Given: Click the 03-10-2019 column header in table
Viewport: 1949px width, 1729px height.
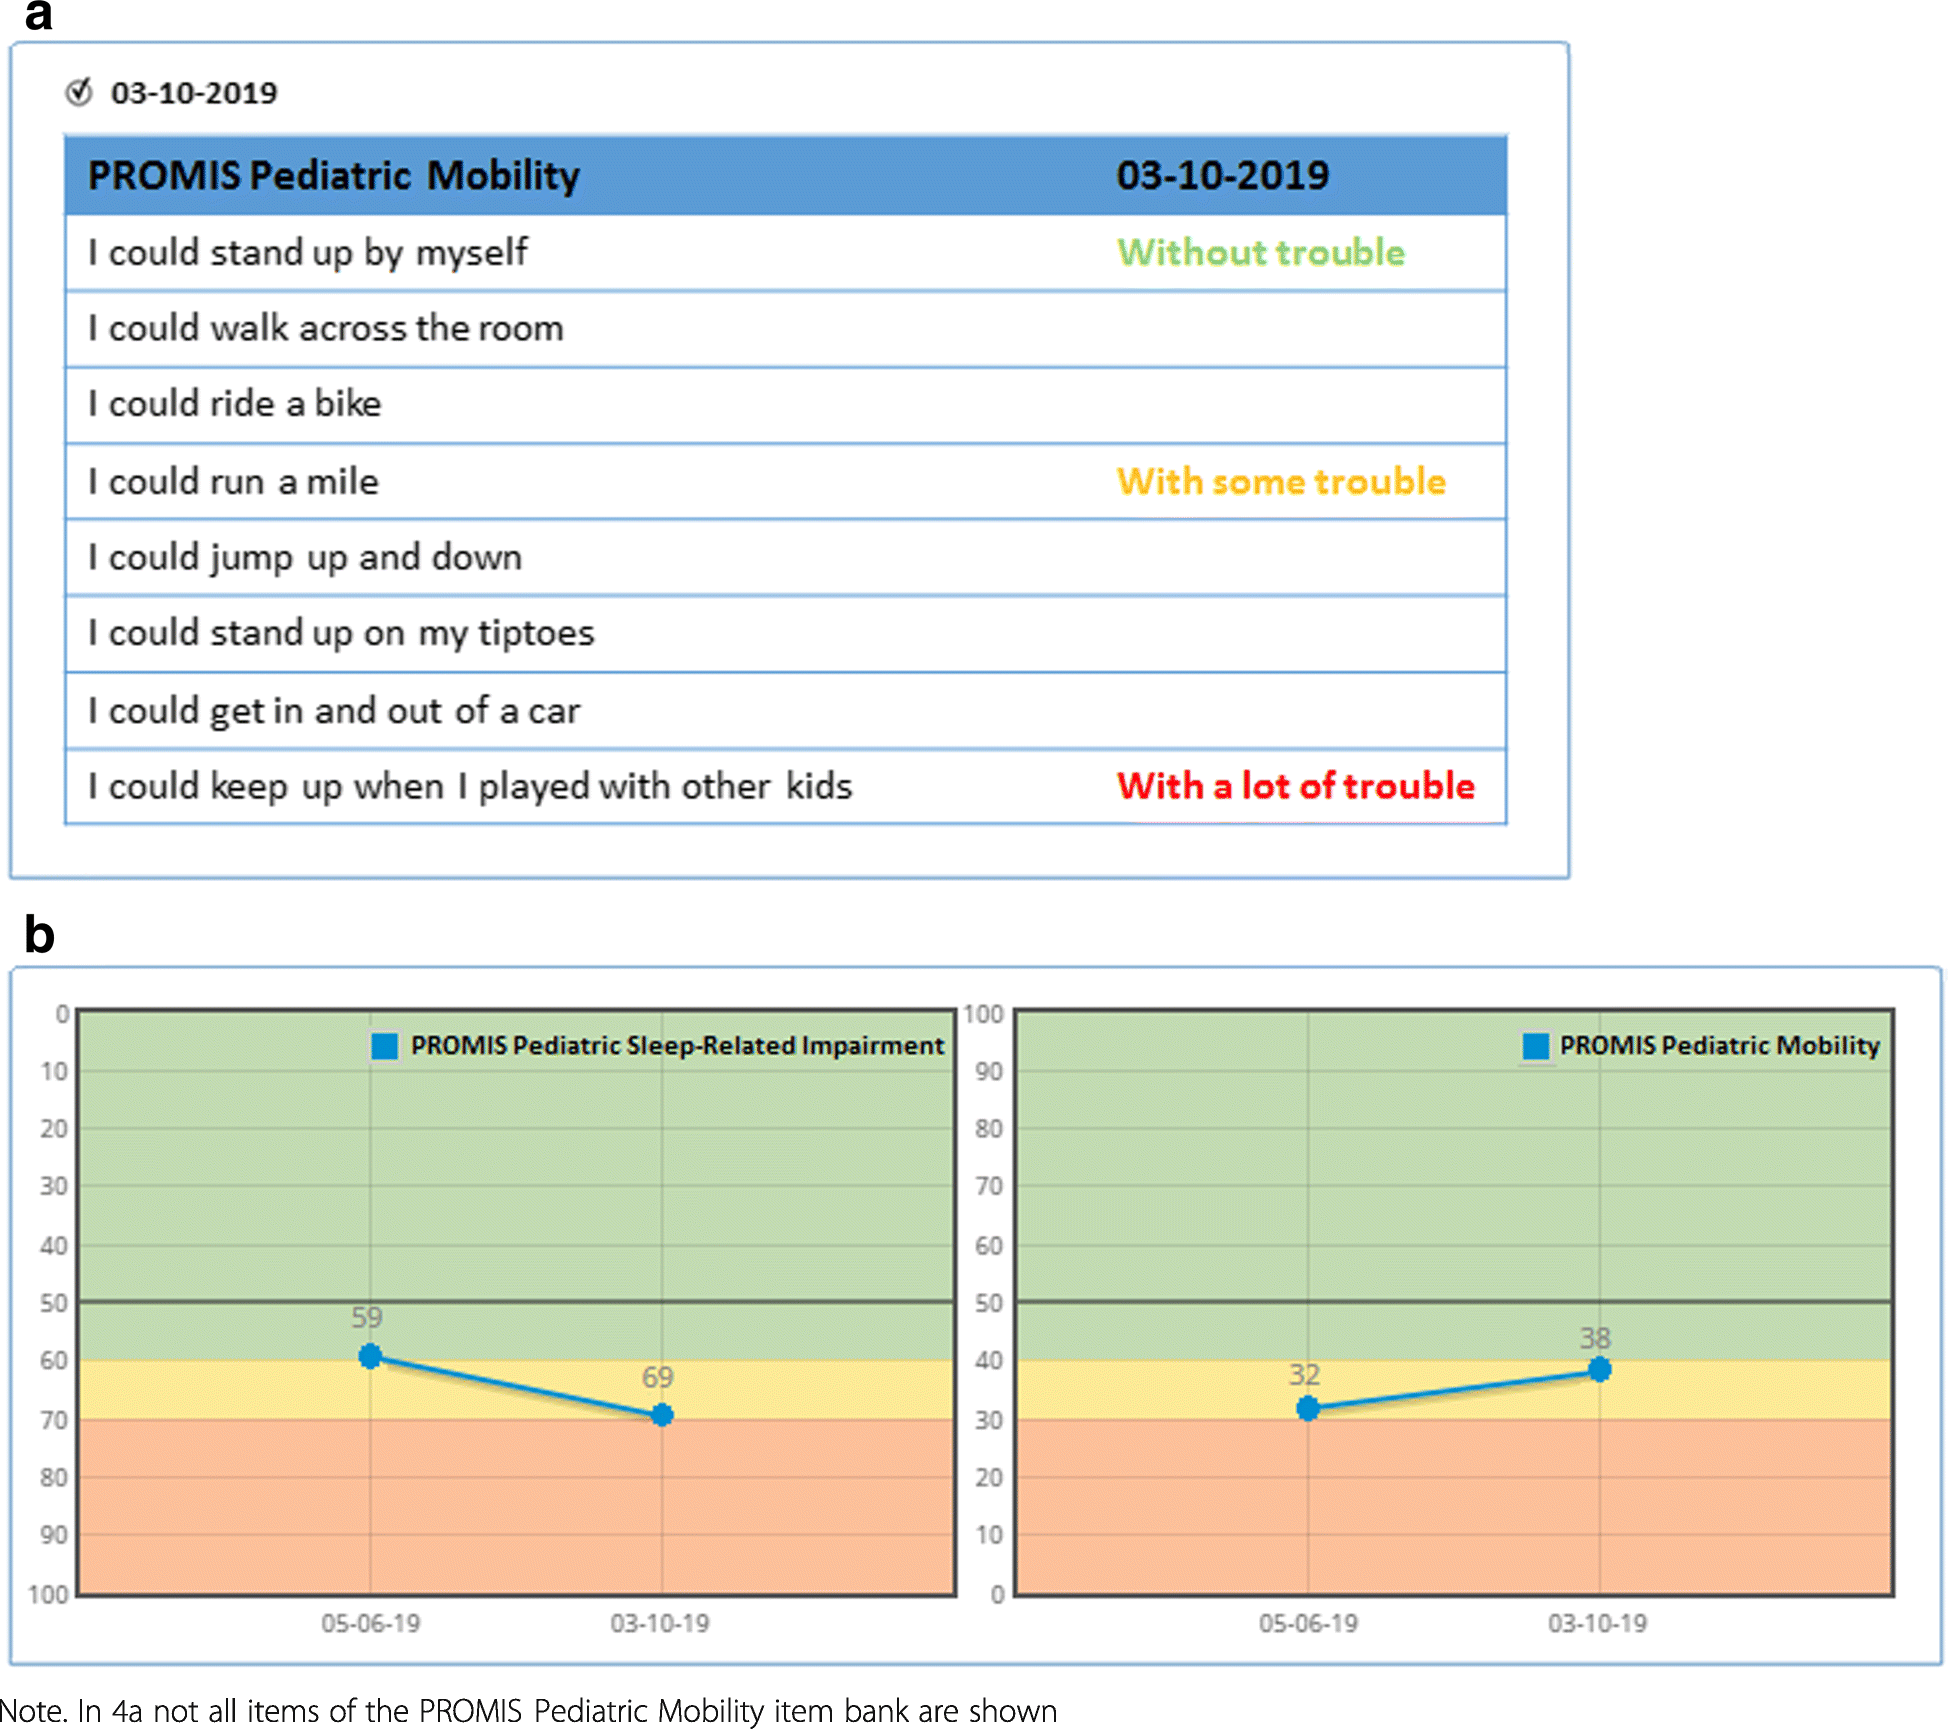Looking at the screenshot, I should click(1222, 175).
